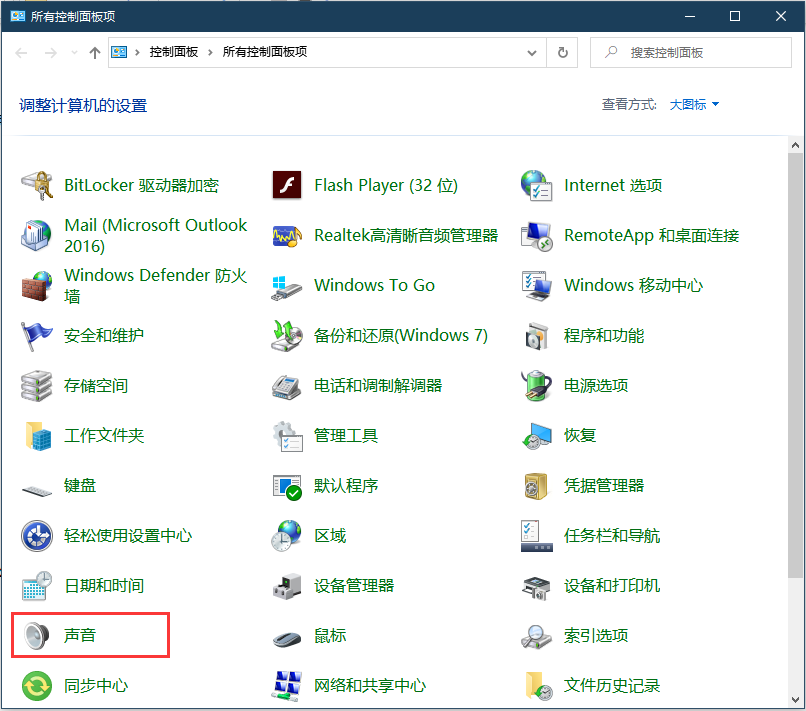Open the 索引选项 magnifier icon
The height and width of the screenshot is (711, 806).
pos(537,636)
